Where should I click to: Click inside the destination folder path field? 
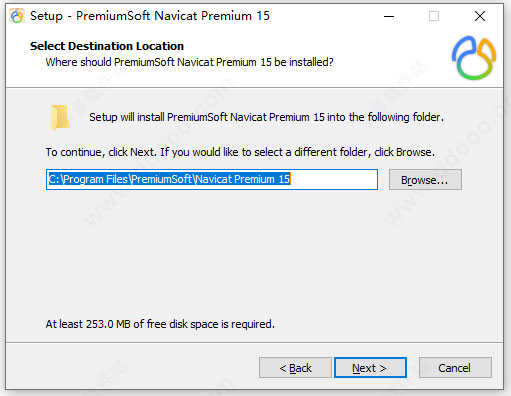coord(212,179)
